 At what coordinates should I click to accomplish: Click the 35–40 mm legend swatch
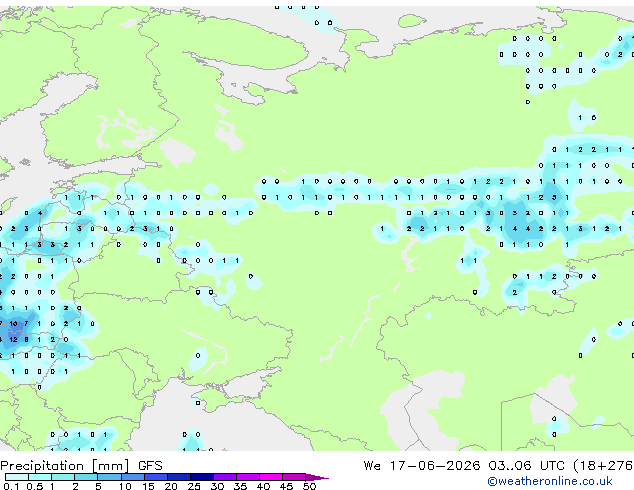[x=248, y=477]
